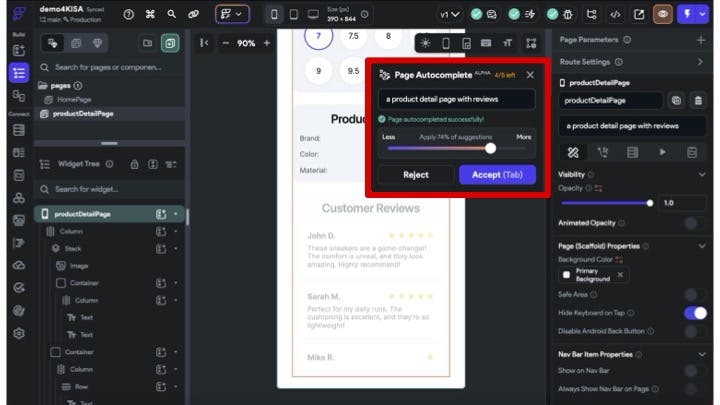The width and height of the screenshot is (720, 405).
Task: Click Accept (Tab) button
Action: click(x=497, y=175)
